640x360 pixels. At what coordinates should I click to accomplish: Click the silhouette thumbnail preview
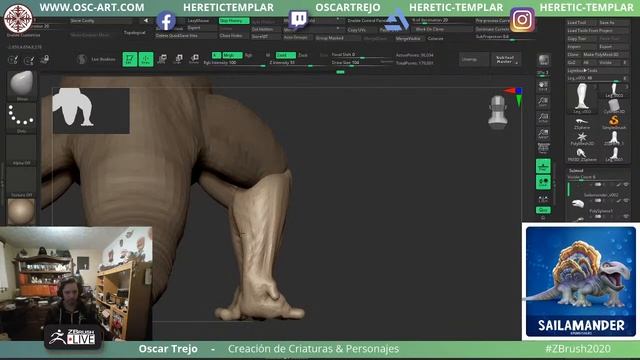pos(91,110)
